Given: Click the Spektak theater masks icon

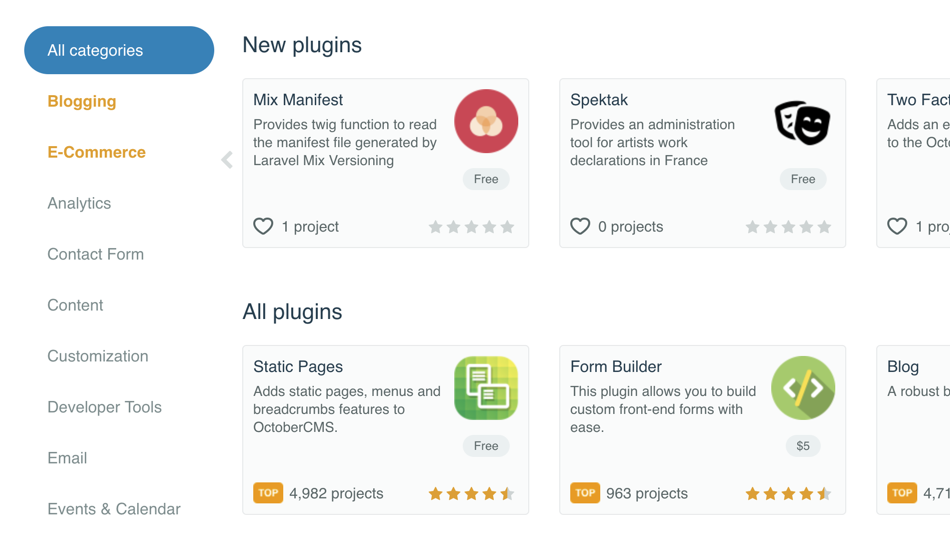Looking at the screenshot, I should (803, 122).
